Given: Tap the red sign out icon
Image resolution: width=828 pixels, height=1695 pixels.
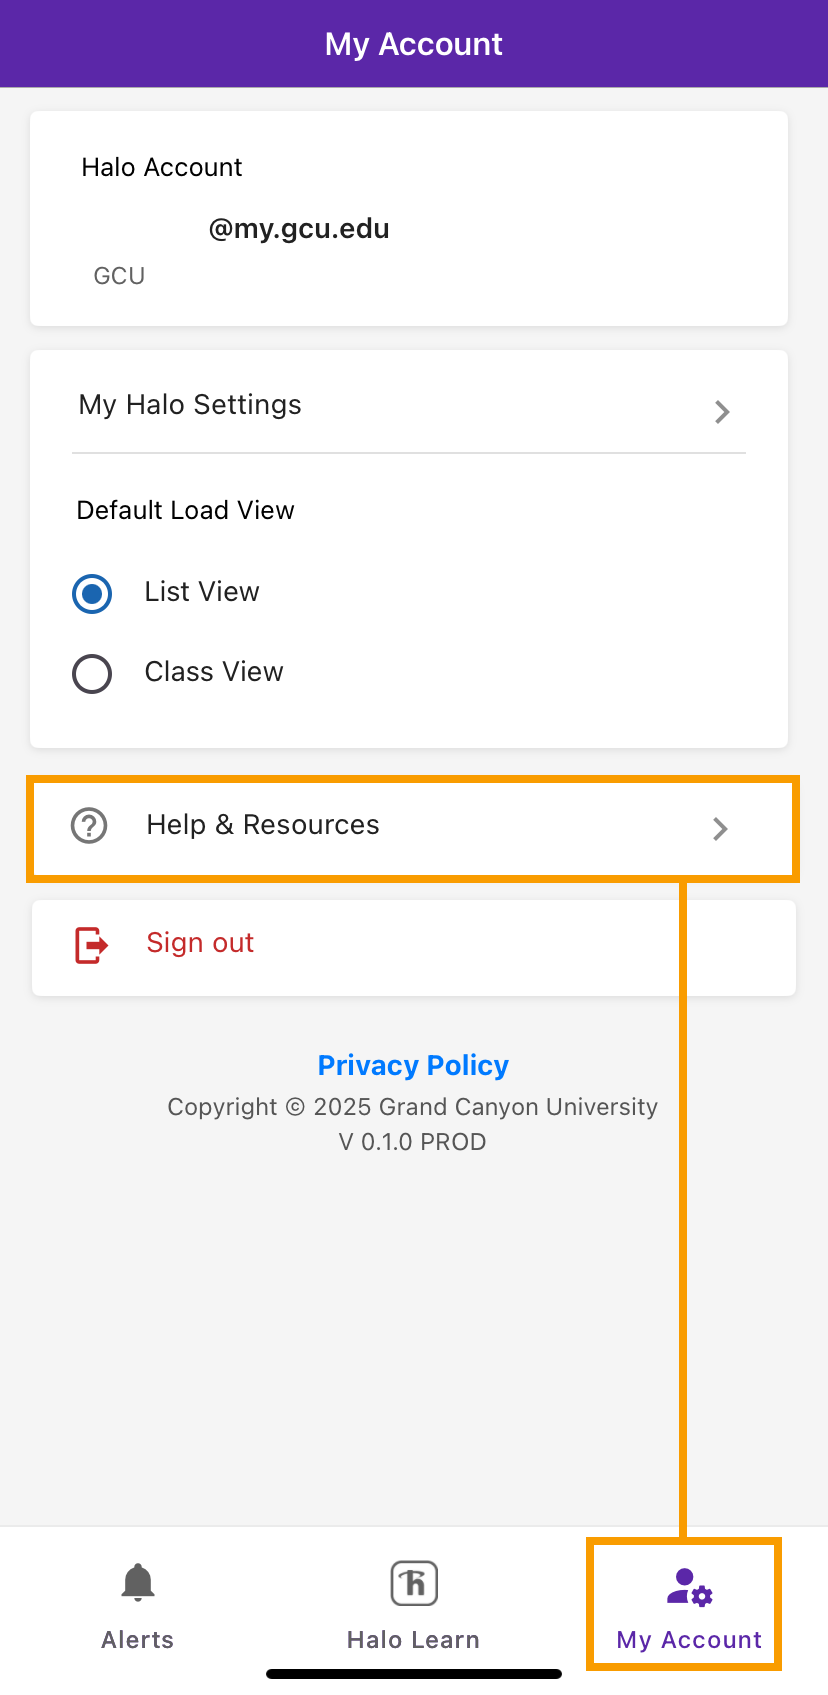Looking at the screenshot, I should [91, 944].
